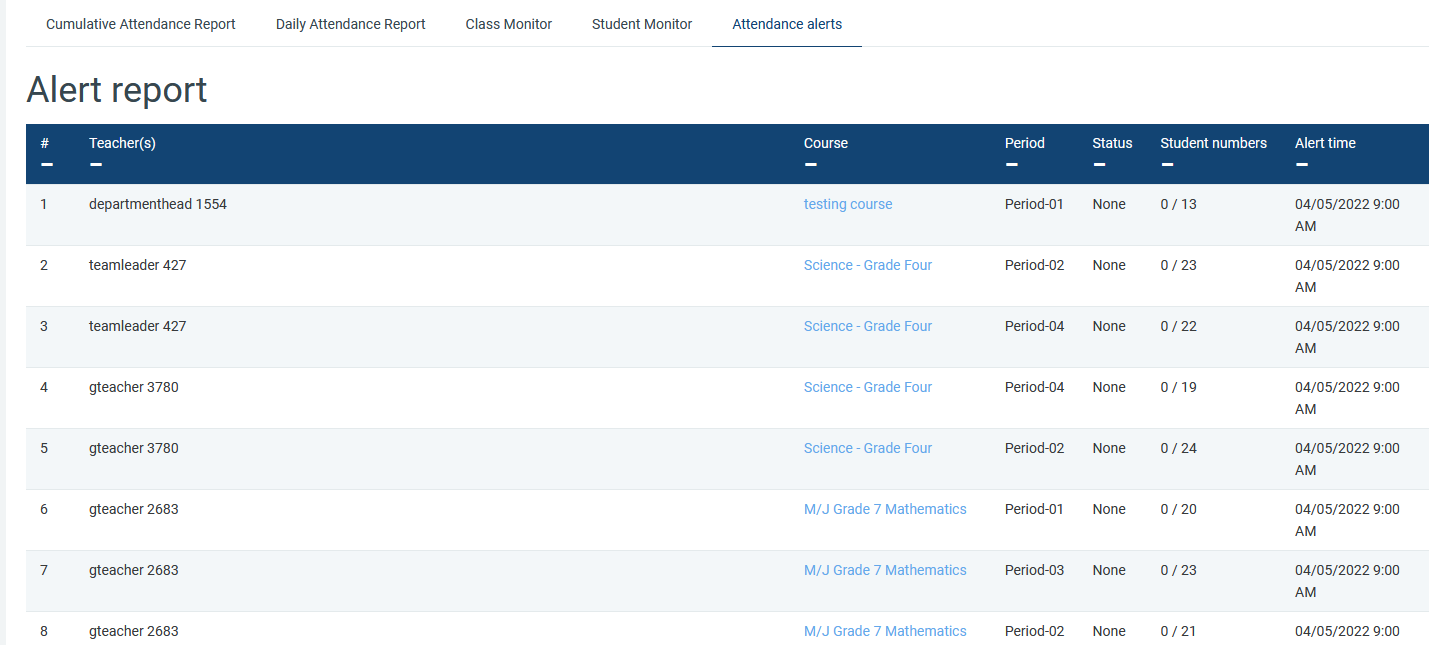Click the dash icon below the Alert time header

click(1301, 165)
